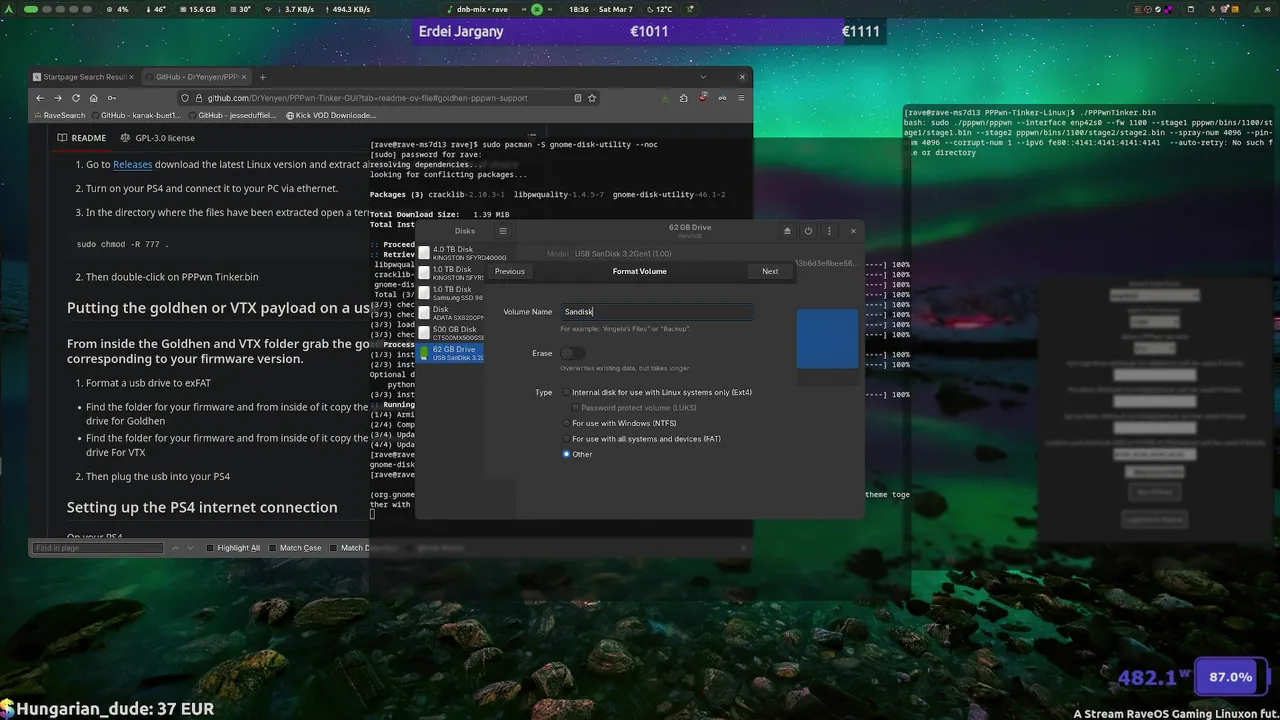This screenshot has width=1280, height=720.
Task: Select the Other volume type radio
Action: point(577,454)
